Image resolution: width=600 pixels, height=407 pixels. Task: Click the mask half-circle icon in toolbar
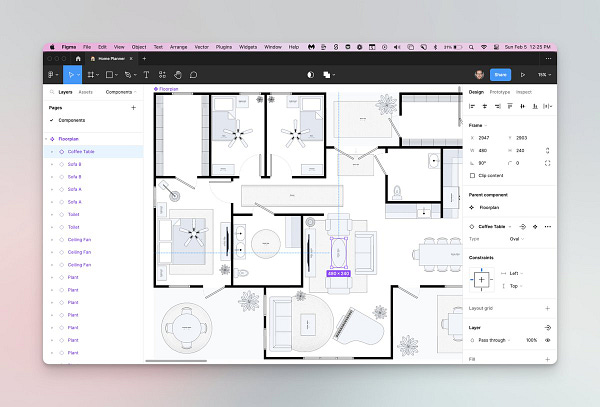[x=311, y=75]
